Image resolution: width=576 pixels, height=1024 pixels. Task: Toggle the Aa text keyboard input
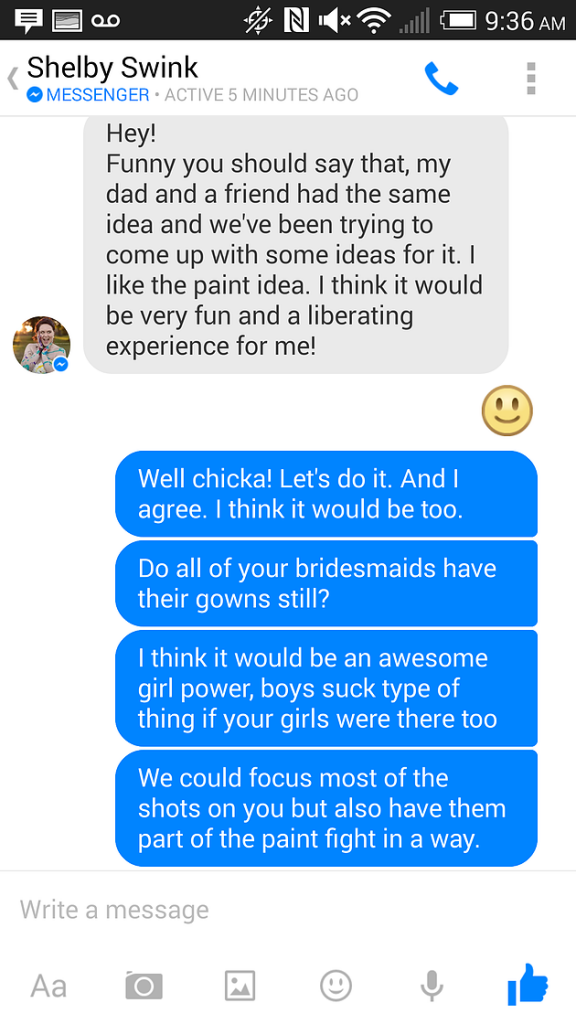(x=48, y=985)
